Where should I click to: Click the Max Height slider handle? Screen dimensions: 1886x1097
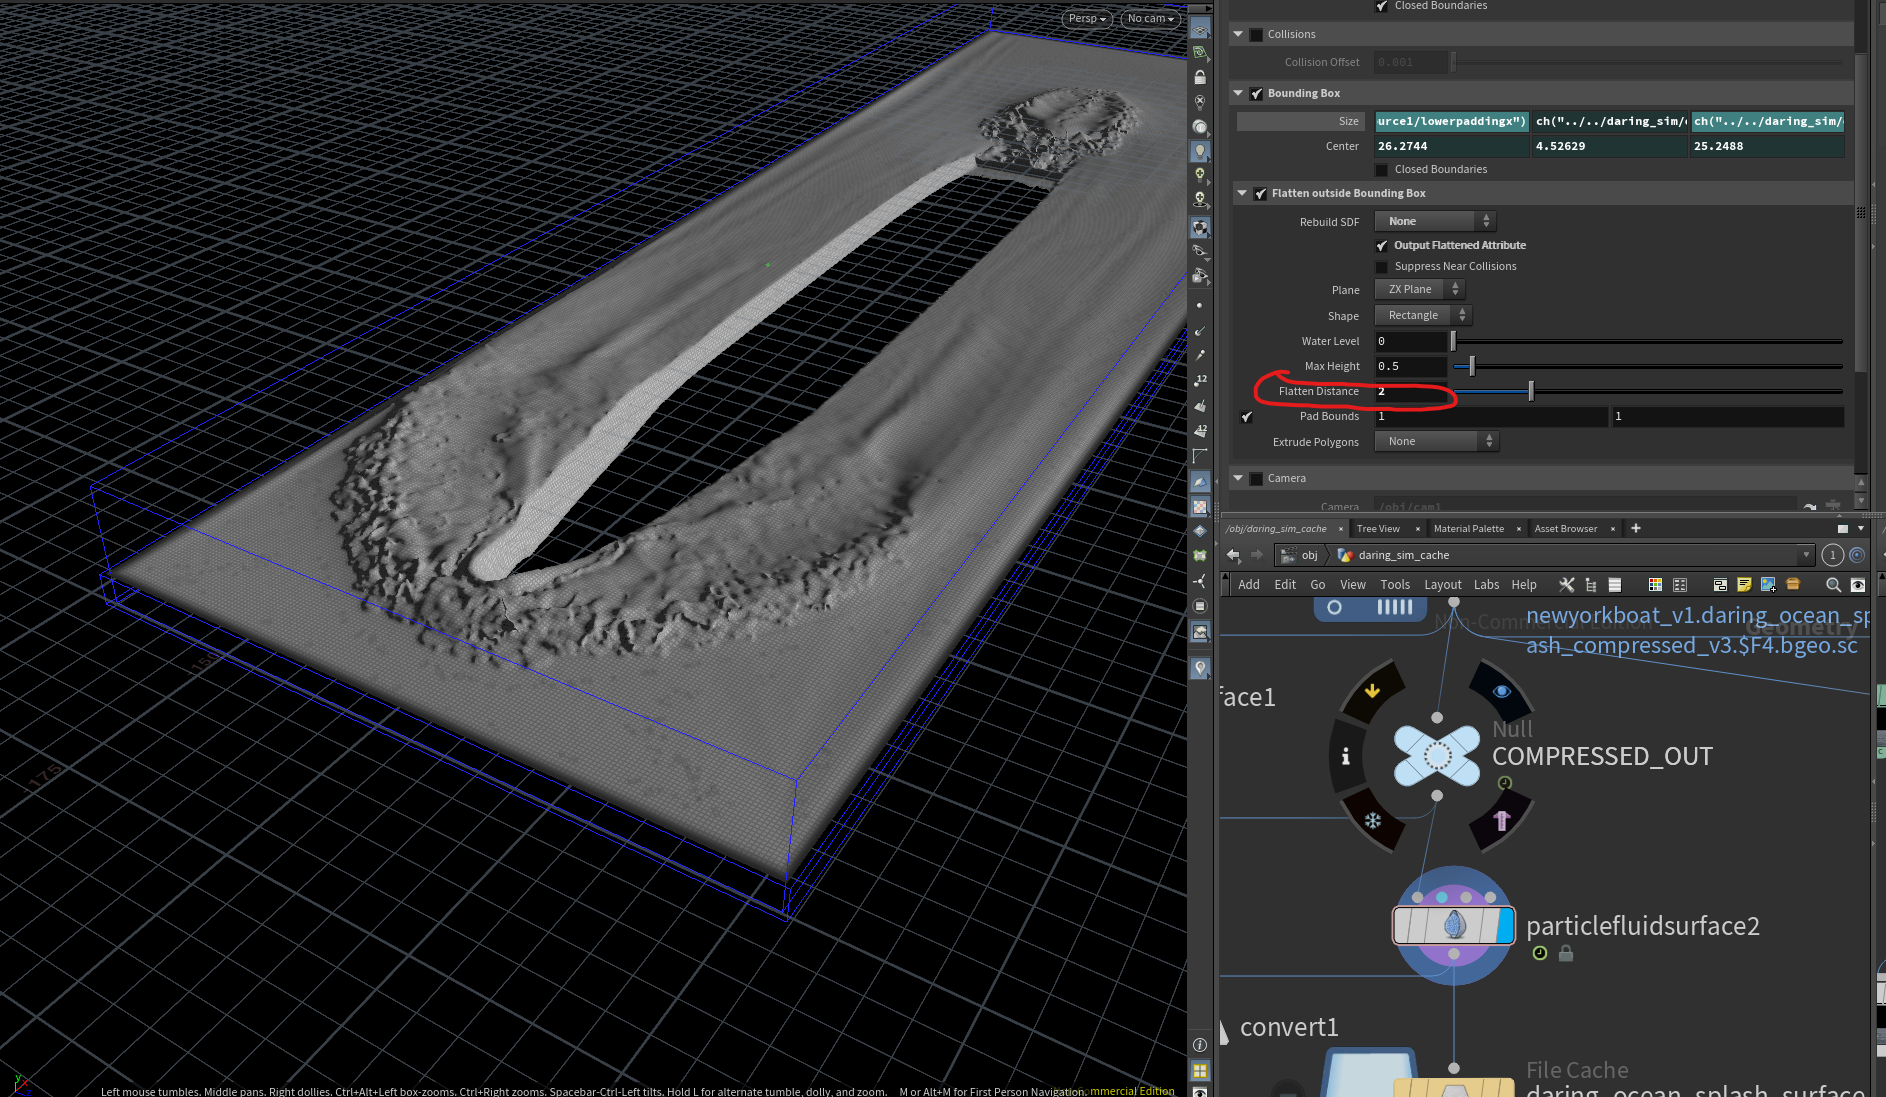1471,366
